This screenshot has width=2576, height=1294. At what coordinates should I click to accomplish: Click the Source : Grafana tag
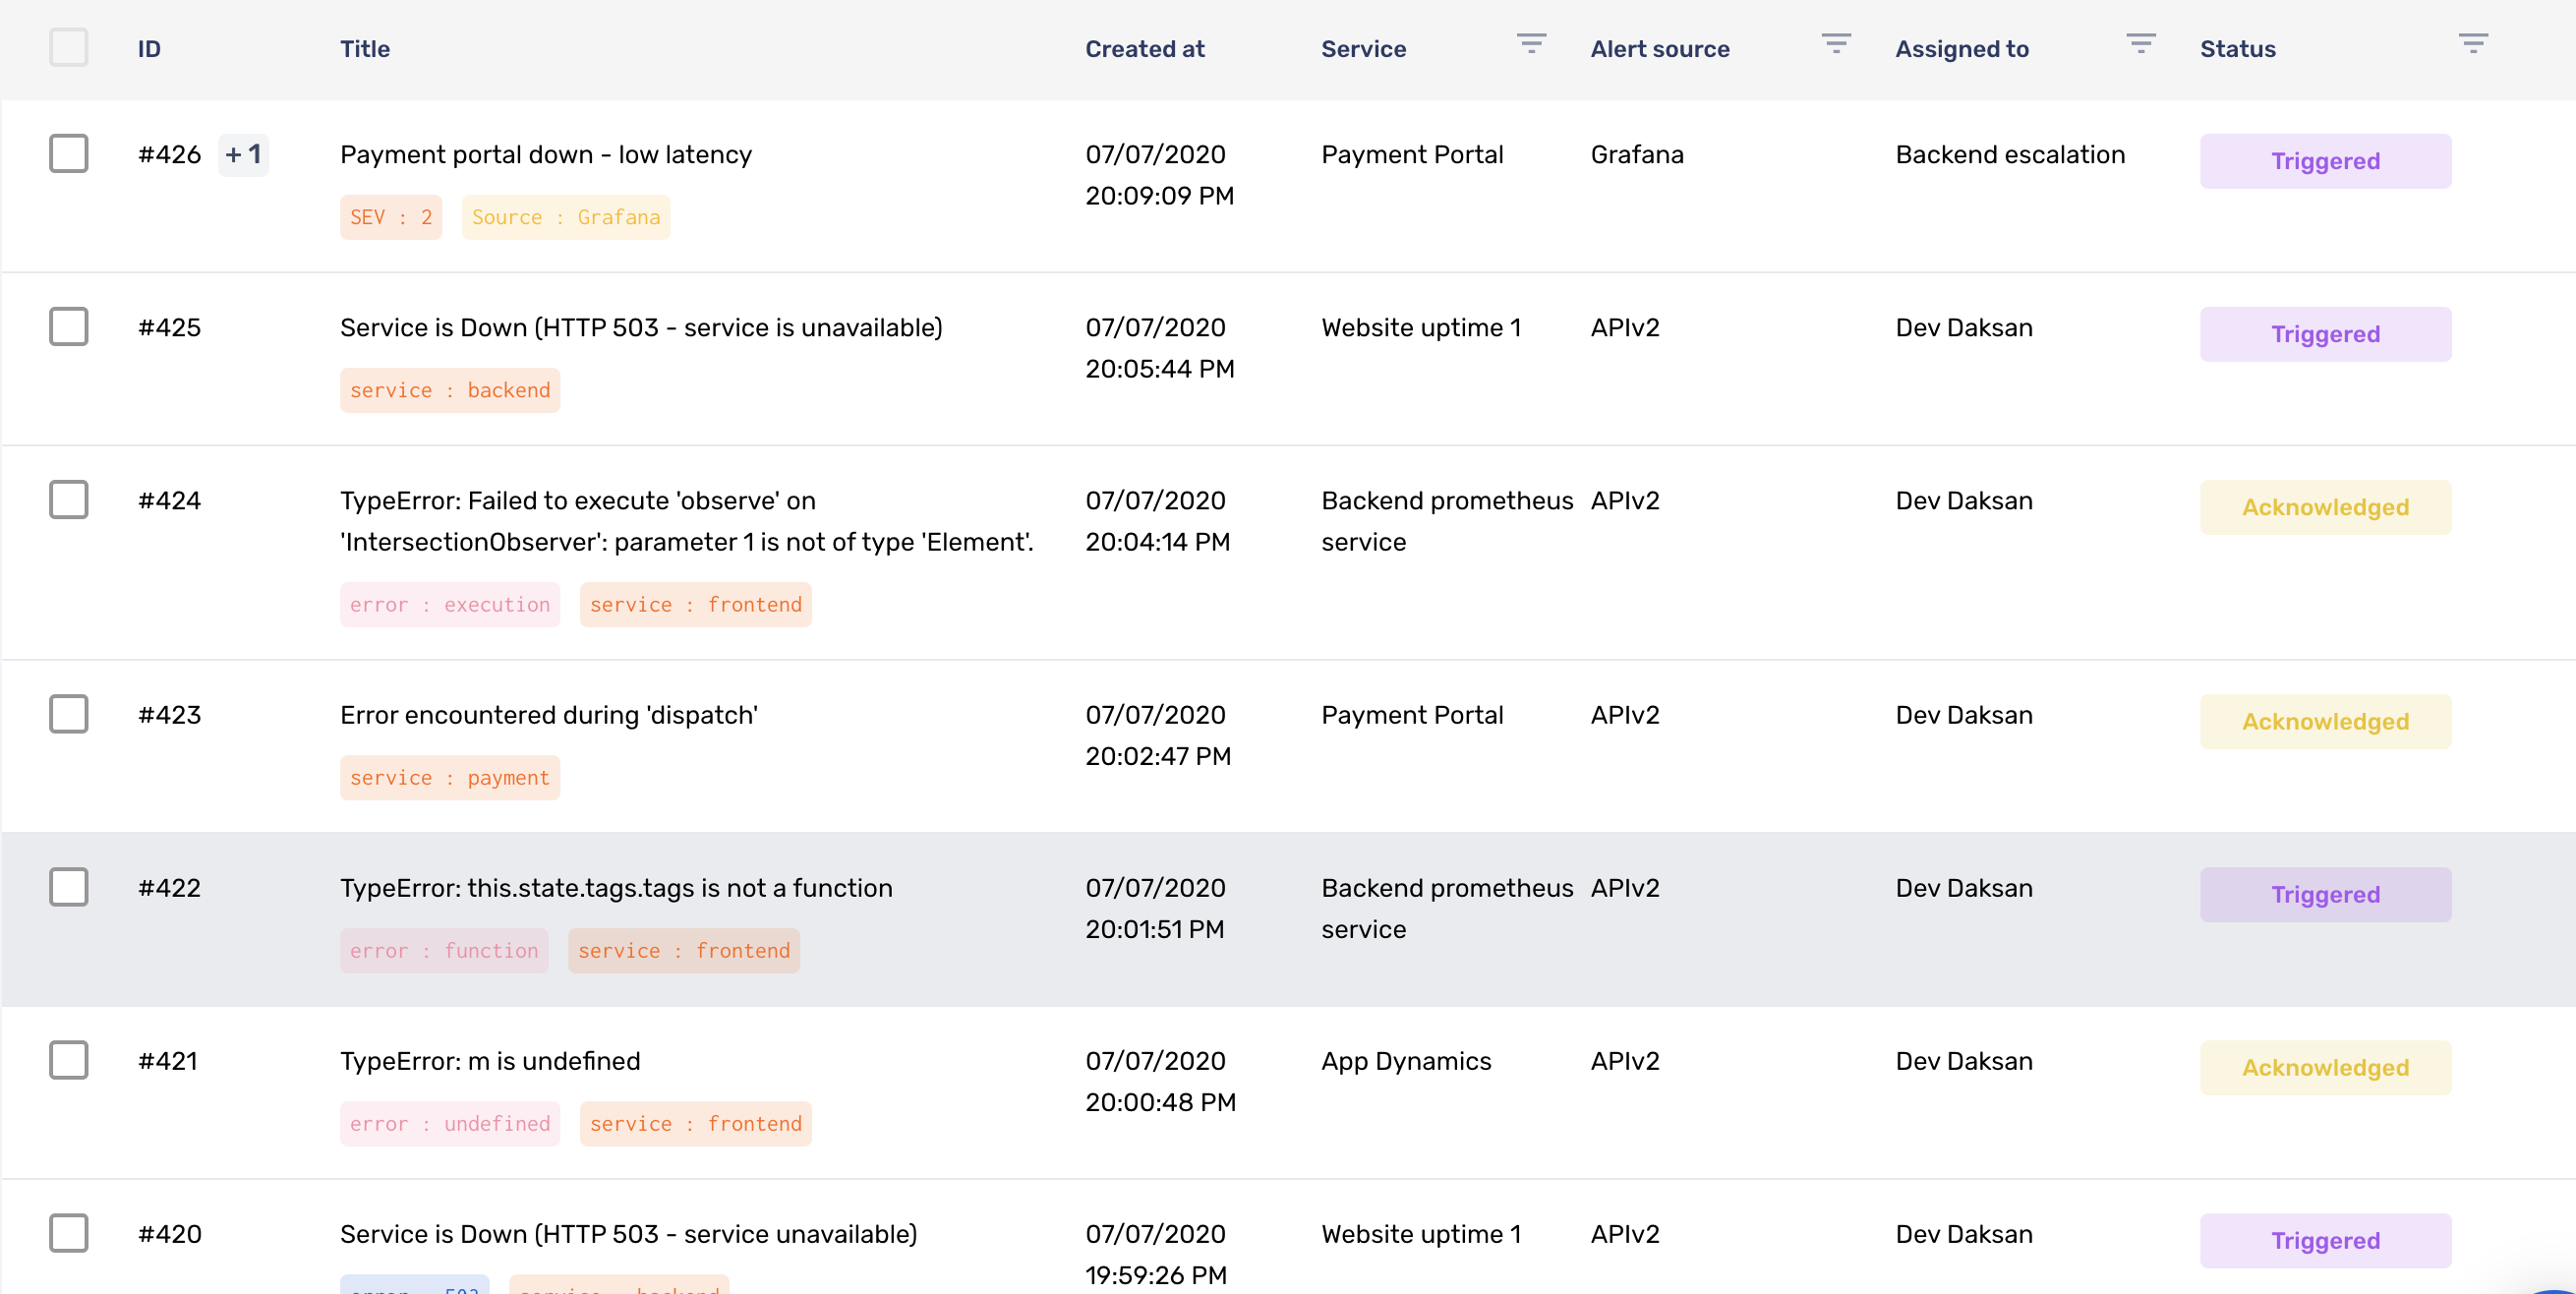[565, 217]
